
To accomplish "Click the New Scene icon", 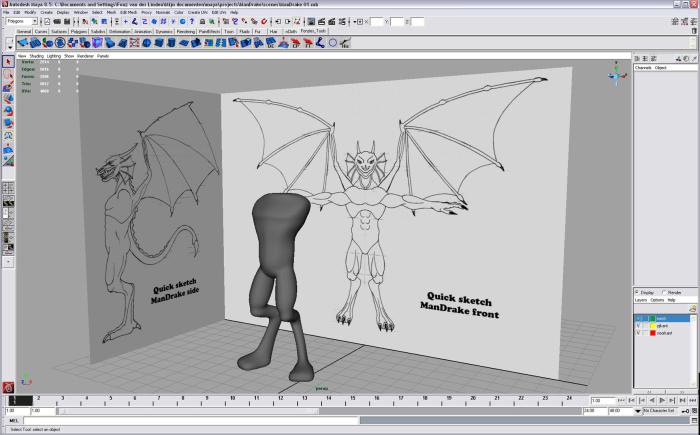I will (47, 21).
